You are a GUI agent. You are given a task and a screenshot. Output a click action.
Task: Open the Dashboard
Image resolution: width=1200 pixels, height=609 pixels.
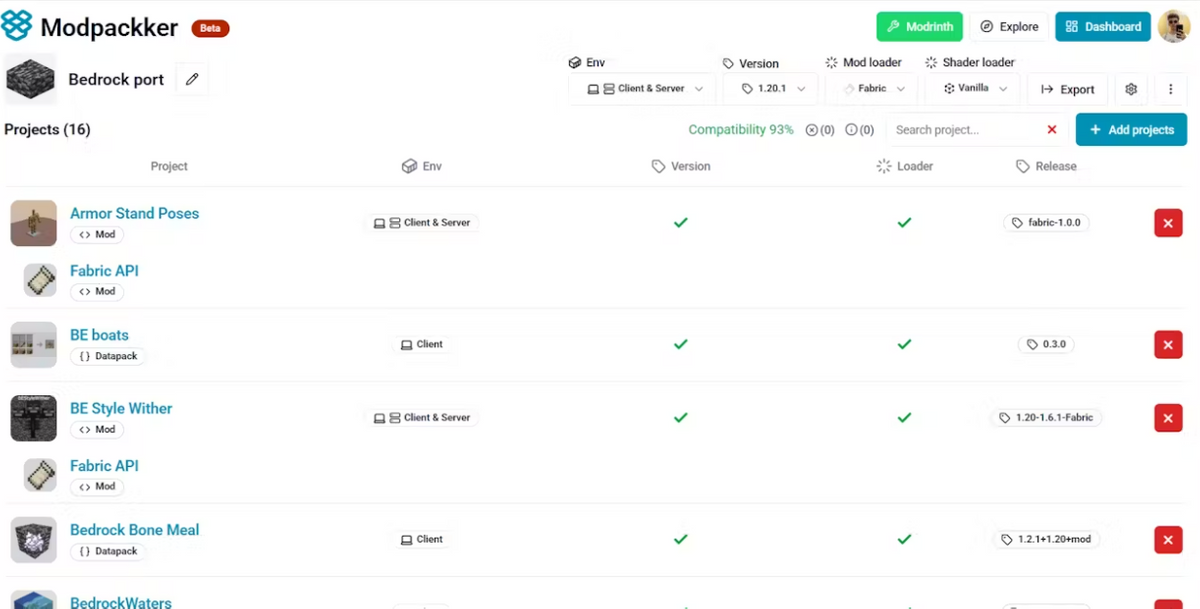click(1103, 27)
